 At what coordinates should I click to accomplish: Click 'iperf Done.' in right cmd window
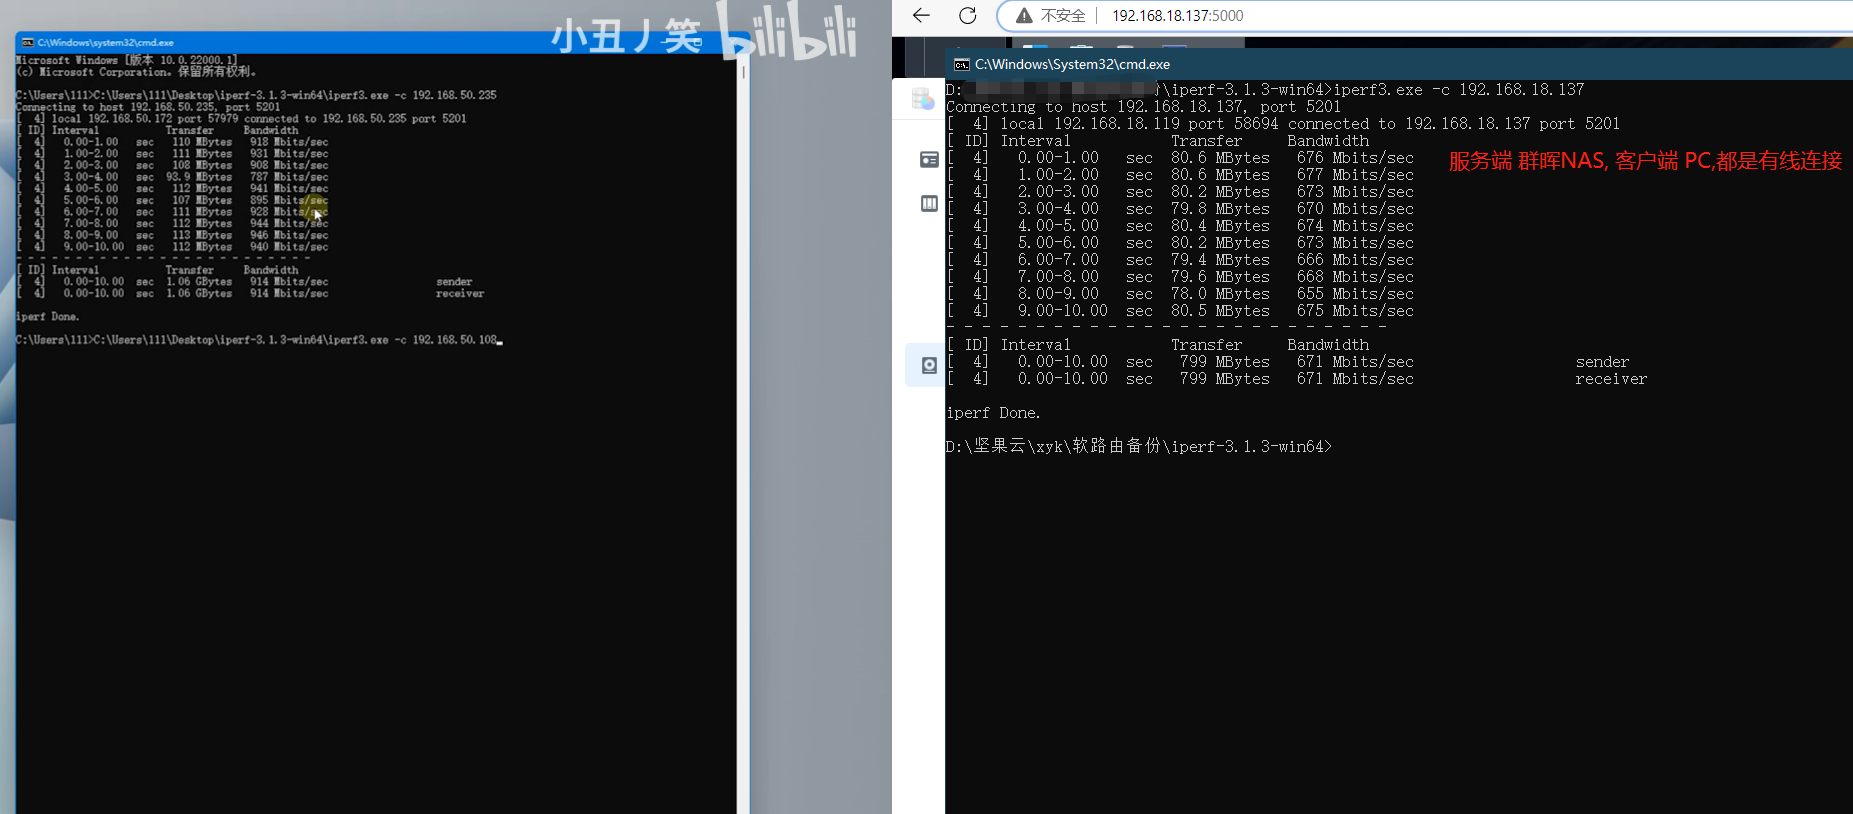pyautogui.click(x=993, y=413)
